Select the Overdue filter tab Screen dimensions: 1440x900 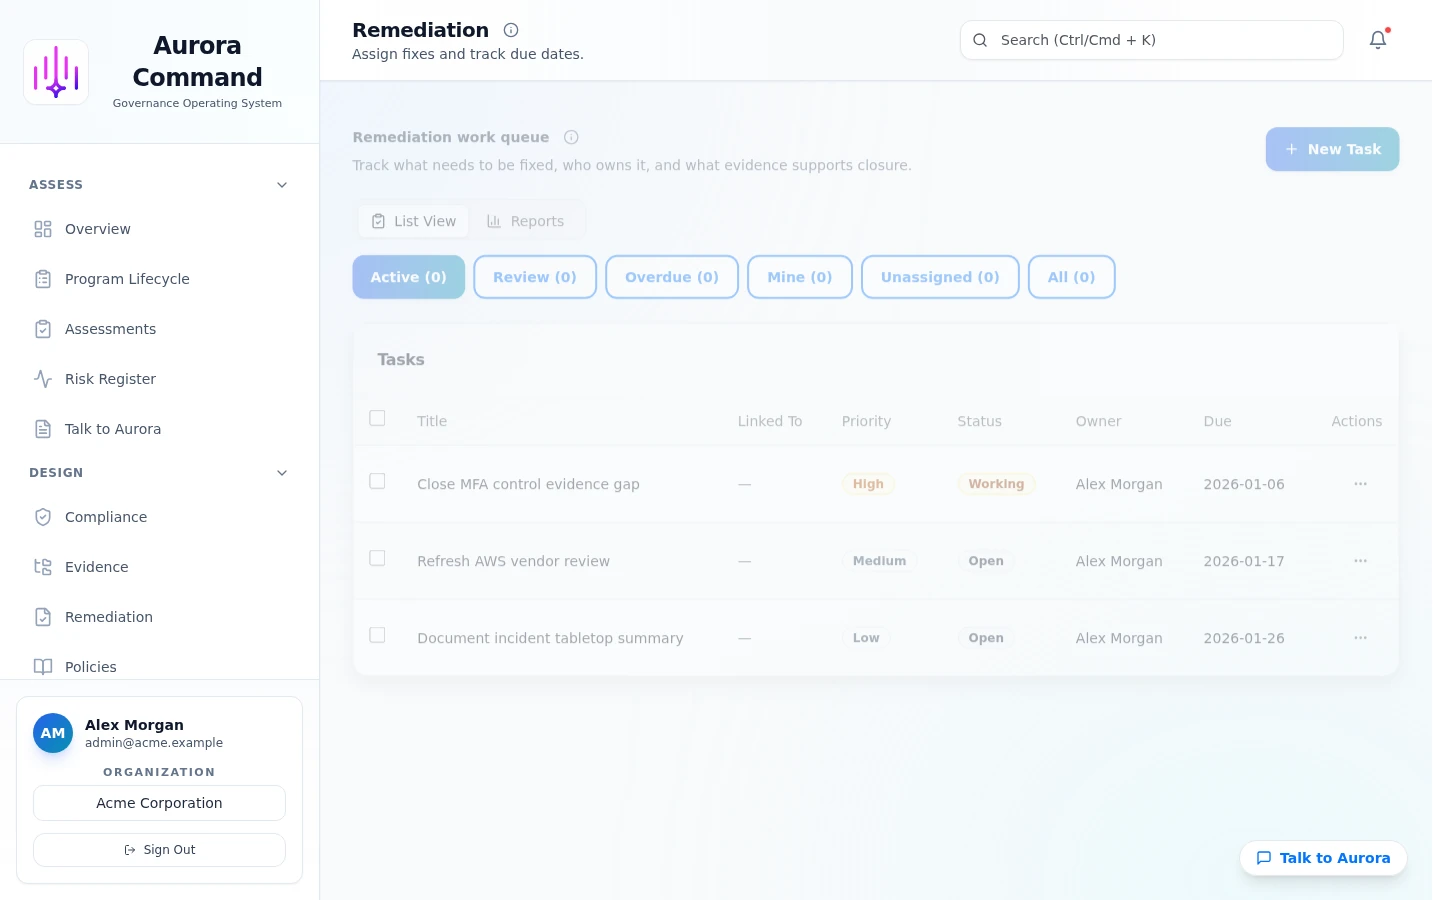click(671, 277)
